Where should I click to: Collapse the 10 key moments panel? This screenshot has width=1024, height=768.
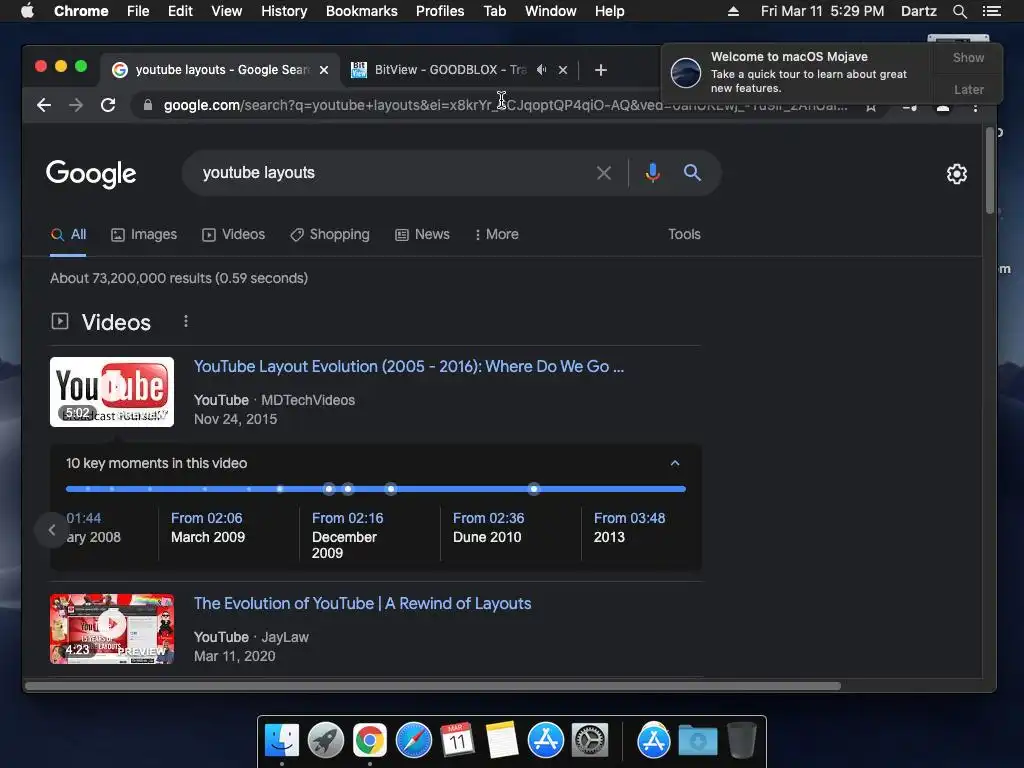coord(675,463)
